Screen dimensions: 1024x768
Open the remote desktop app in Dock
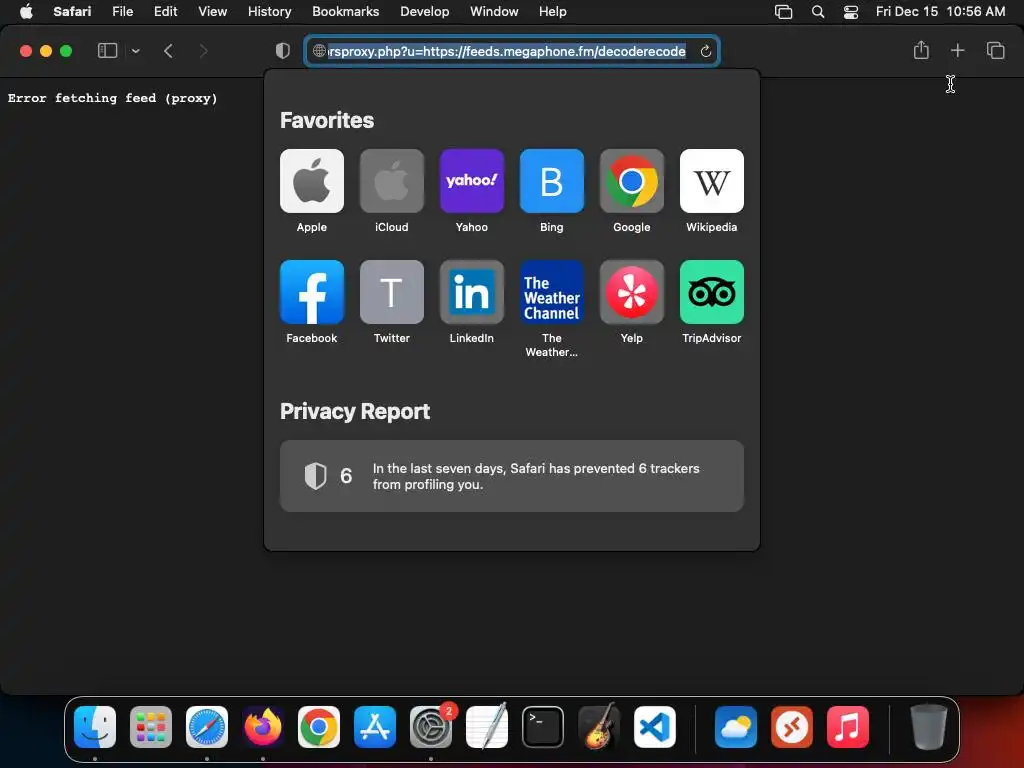click(x=792, y=727)
